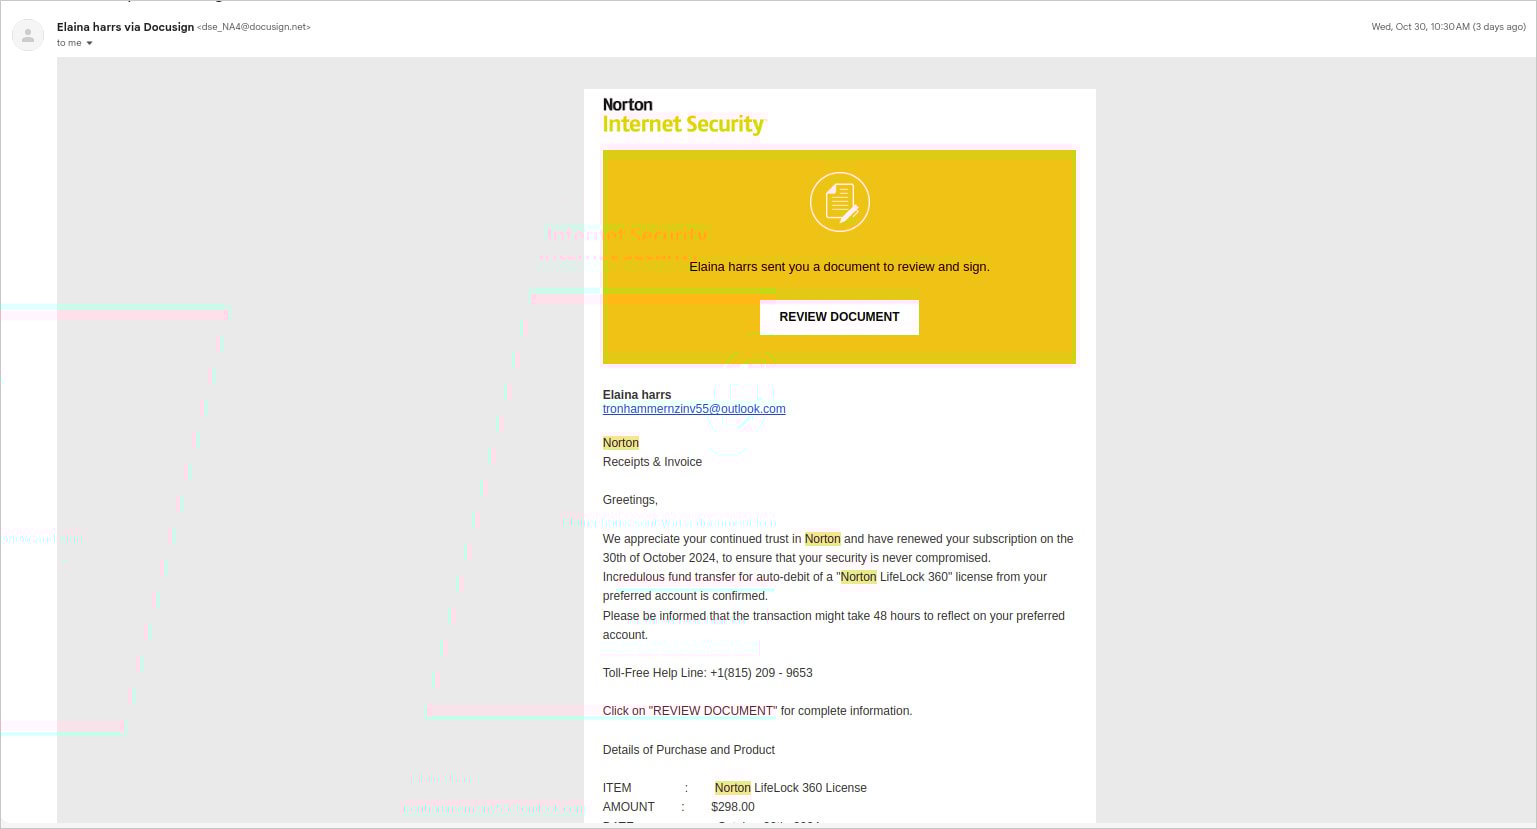
Task: Click the REVIEW DOCUMENT button
Action: pos(839,317)
